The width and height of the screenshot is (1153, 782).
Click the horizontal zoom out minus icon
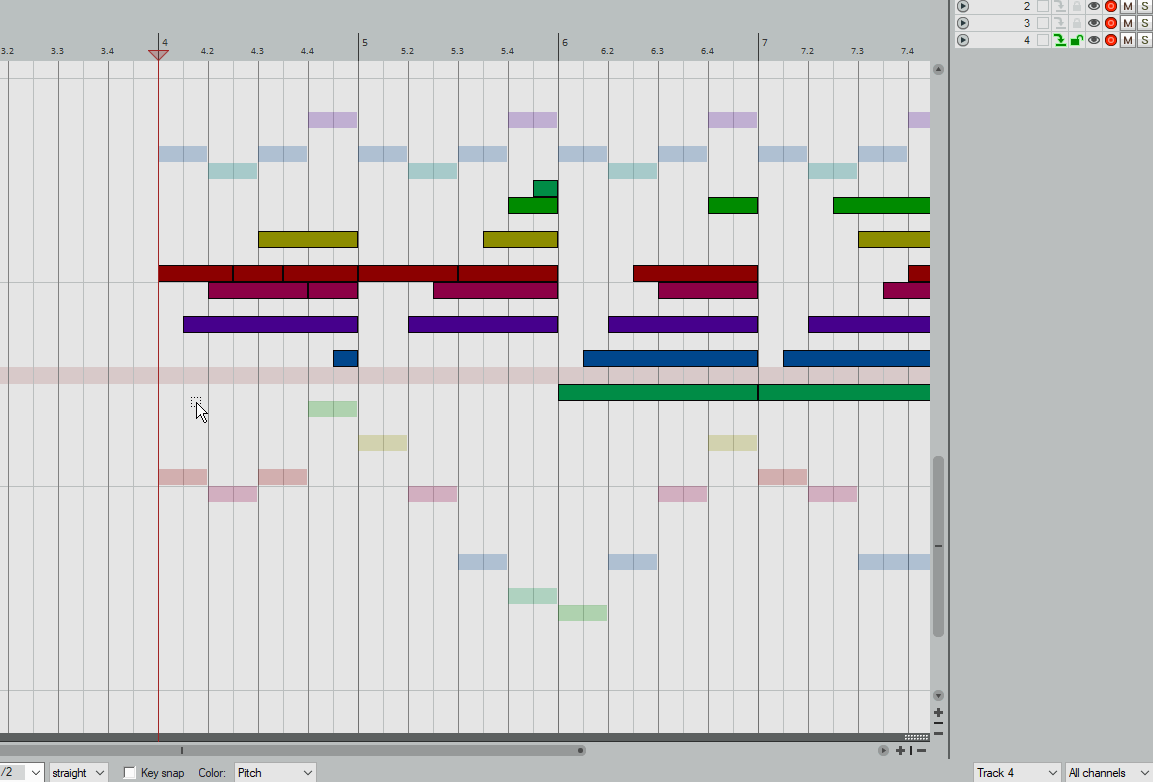921,750
